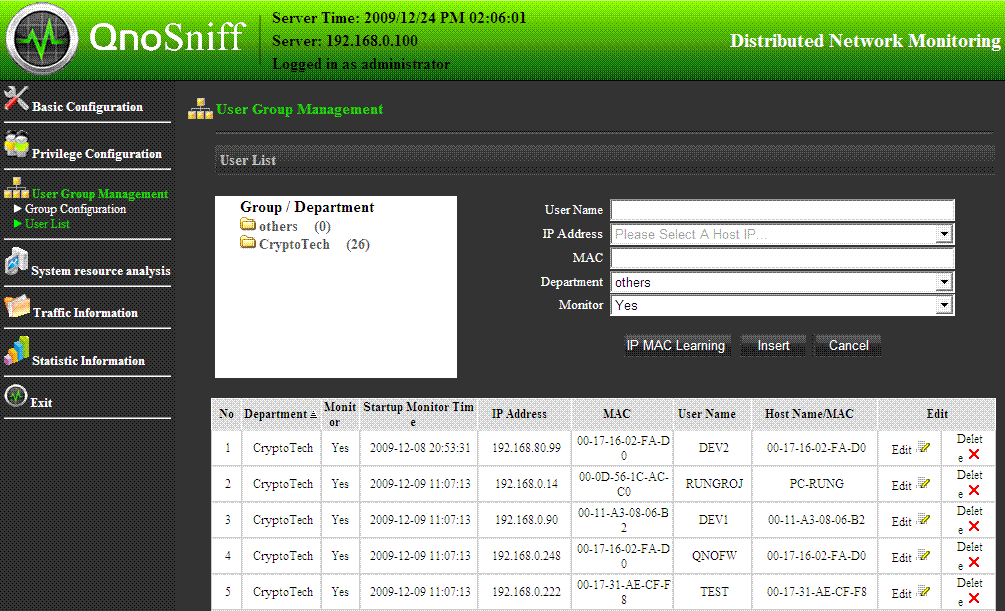Select the CryptoTech group in tree
This screenshot has height=611, width=1005.
[294, 244]
